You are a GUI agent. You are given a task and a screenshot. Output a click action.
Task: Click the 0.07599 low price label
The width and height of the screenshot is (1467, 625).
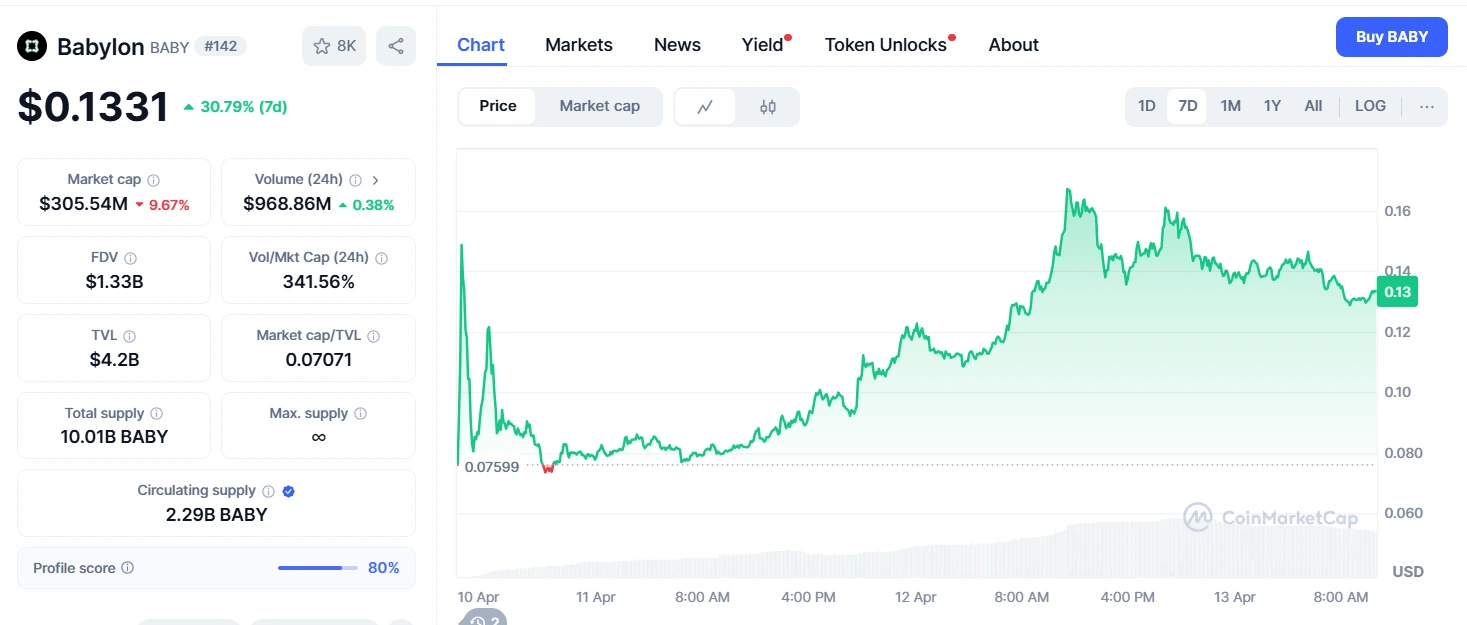492,466
